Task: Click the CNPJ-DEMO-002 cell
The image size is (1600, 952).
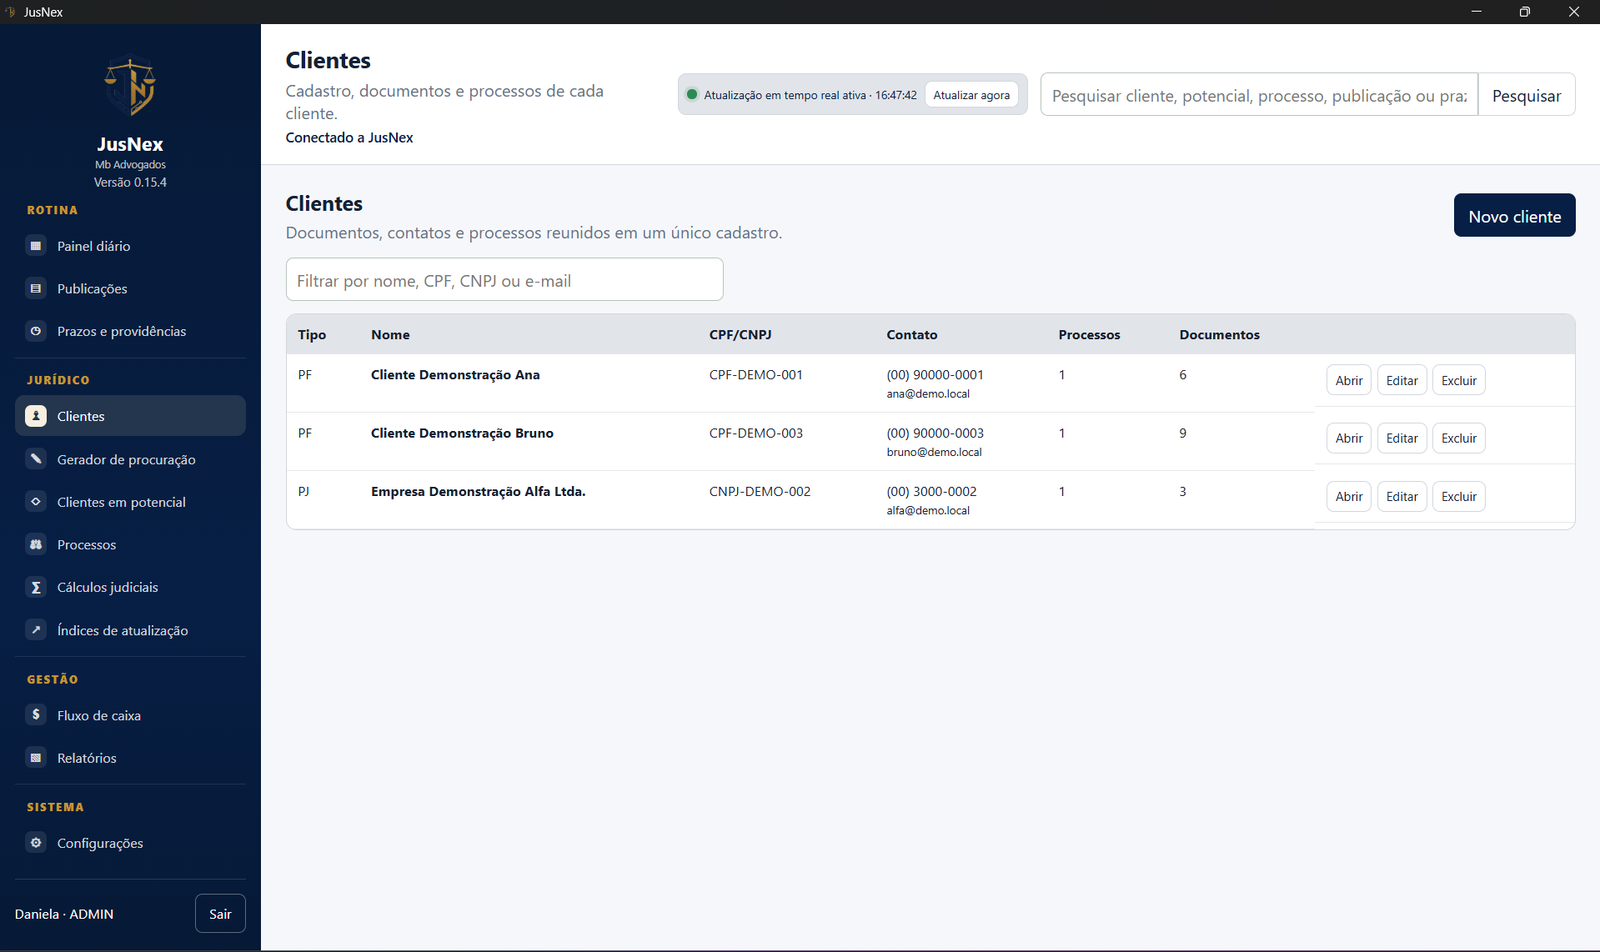Action: pyautogui.click(x=760, y=491)
